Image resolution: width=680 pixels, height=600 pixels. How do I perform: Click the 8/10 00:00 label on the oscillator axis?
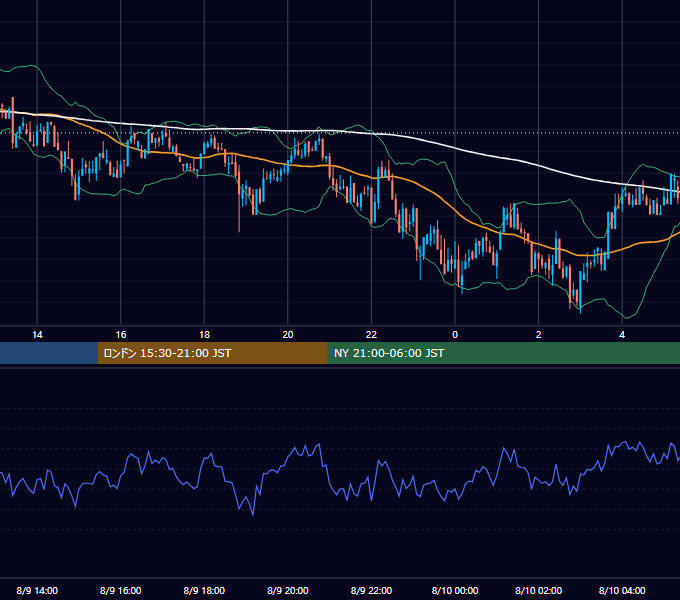[455, 590]
